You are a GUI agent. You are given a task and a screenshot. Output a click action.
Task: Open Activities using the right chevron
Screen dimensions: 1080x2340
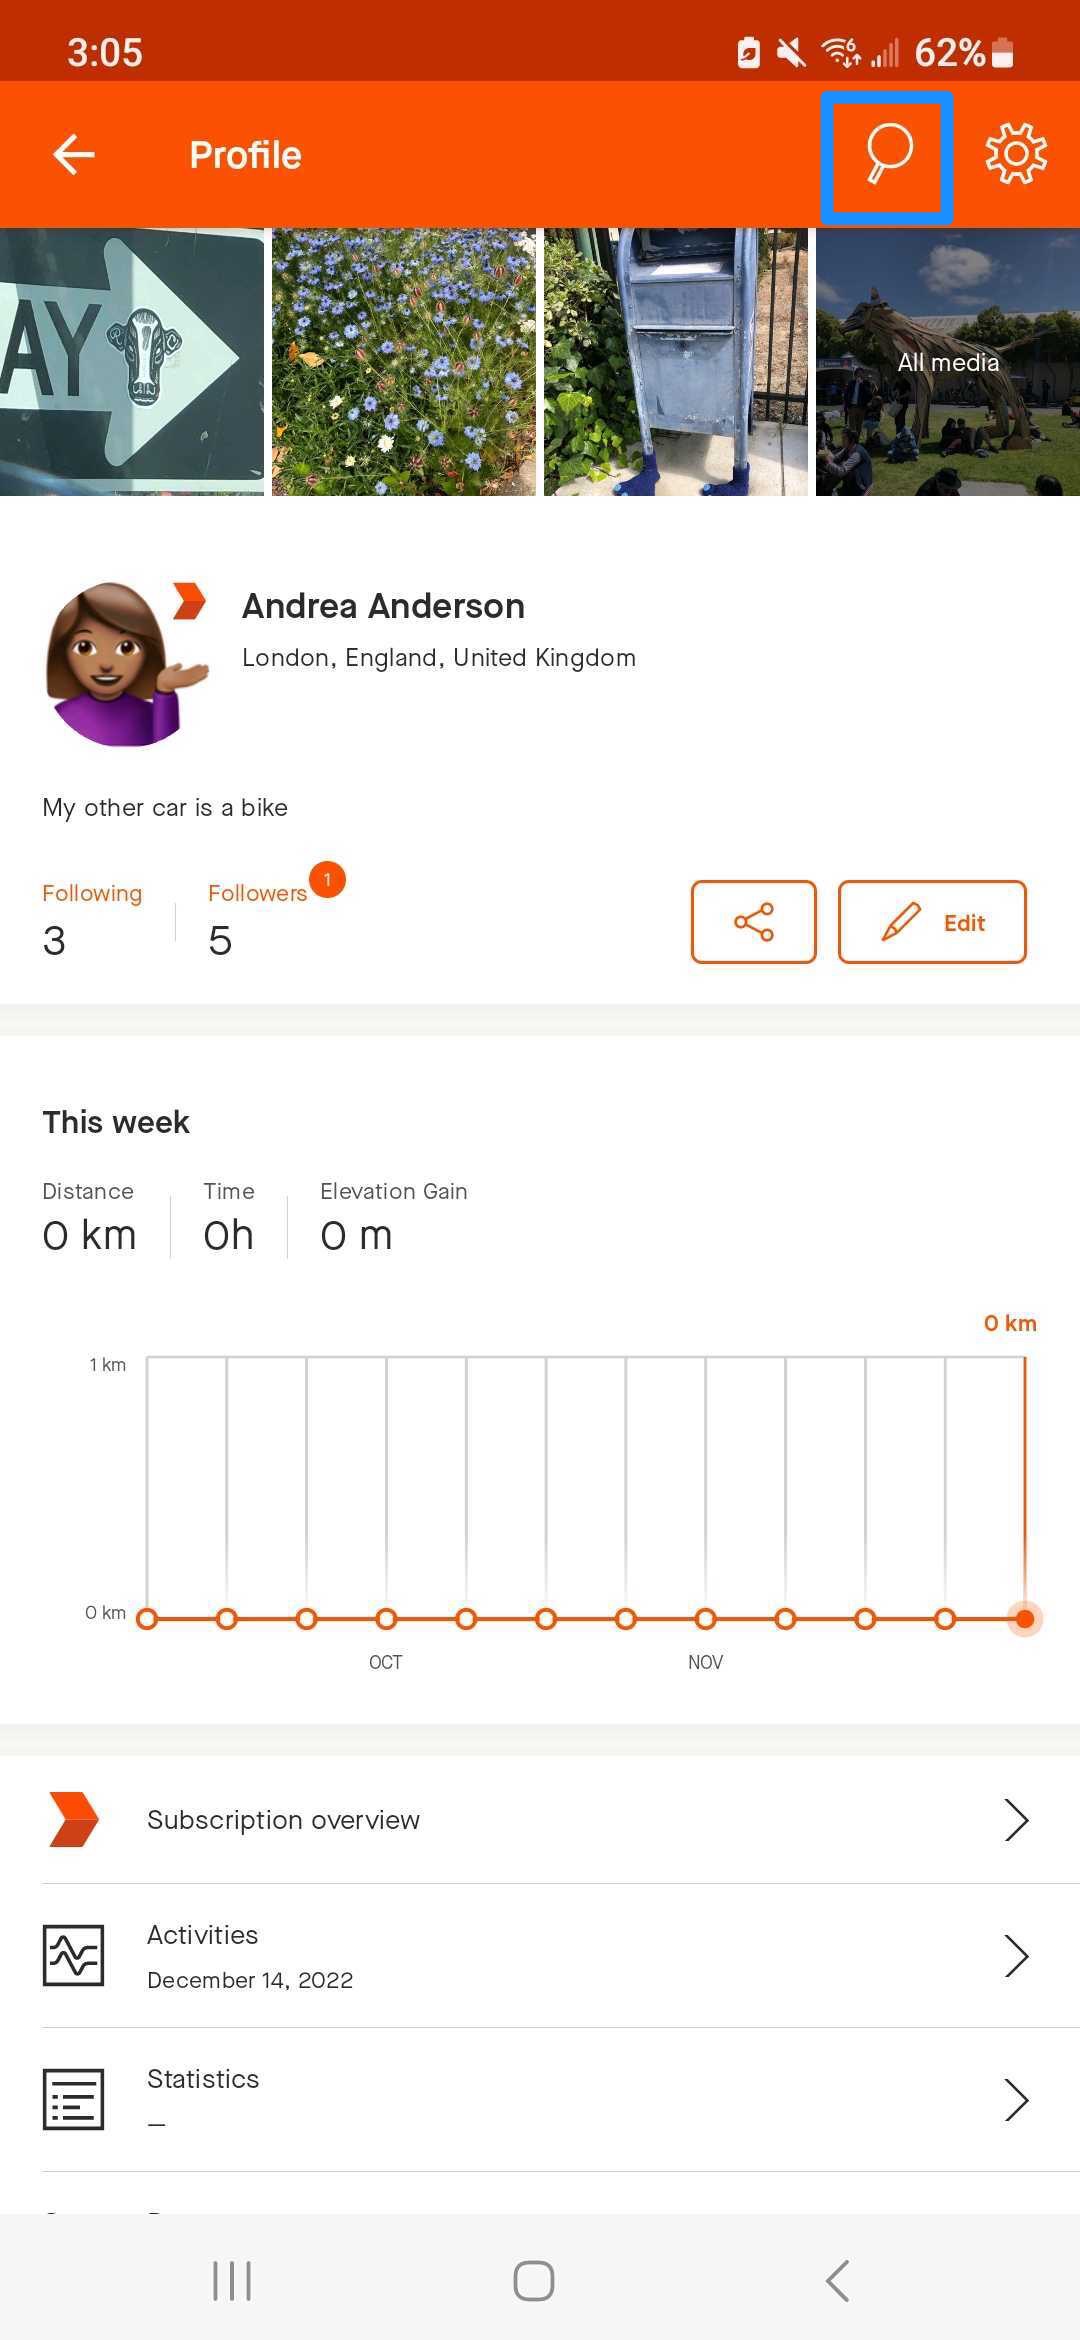coord(1016,1956)
